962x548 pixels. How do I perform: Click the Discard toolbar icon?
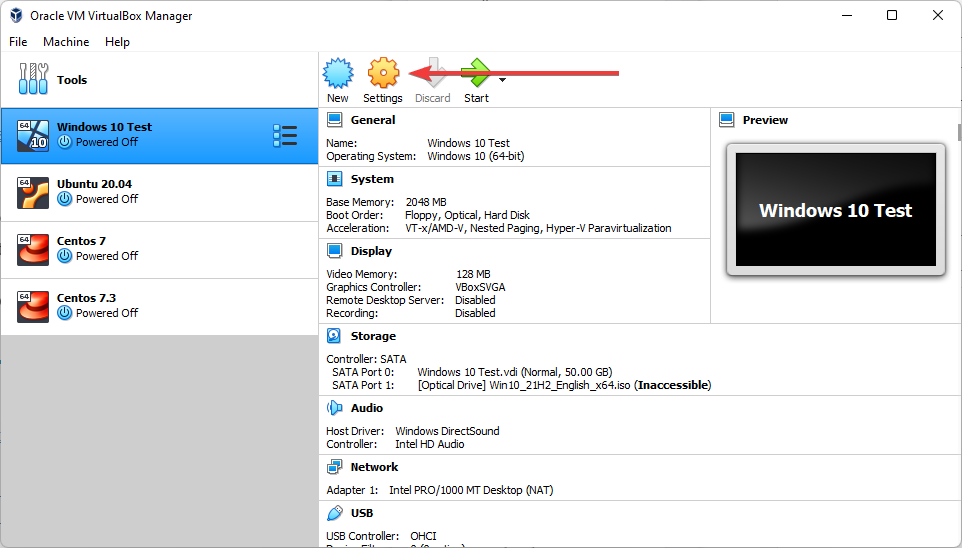pos(433,73)
